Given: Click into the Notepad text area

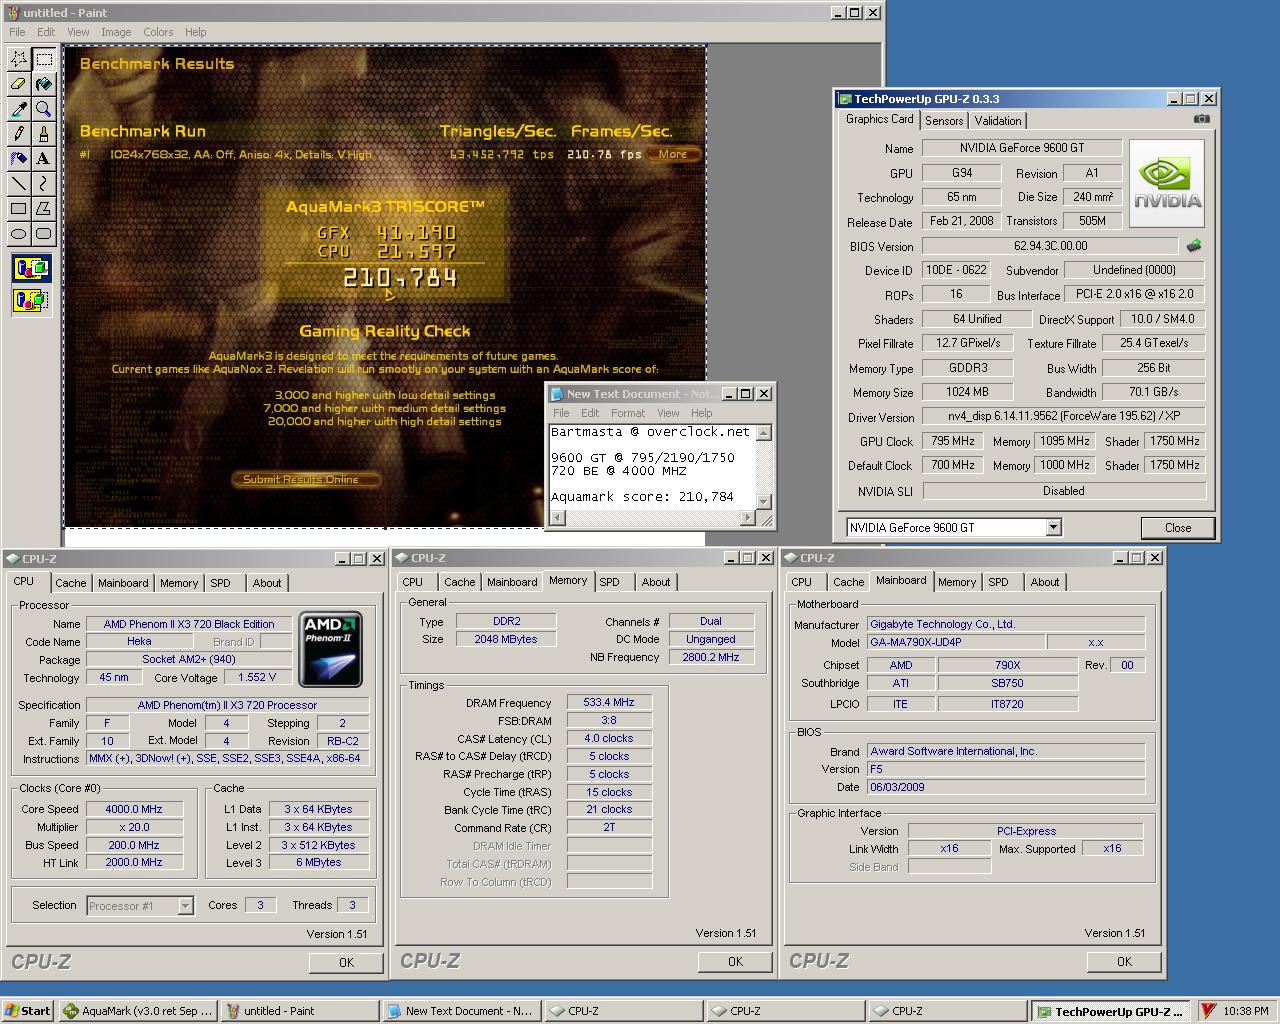Looking at the screenshot, I should click(651, 466).
